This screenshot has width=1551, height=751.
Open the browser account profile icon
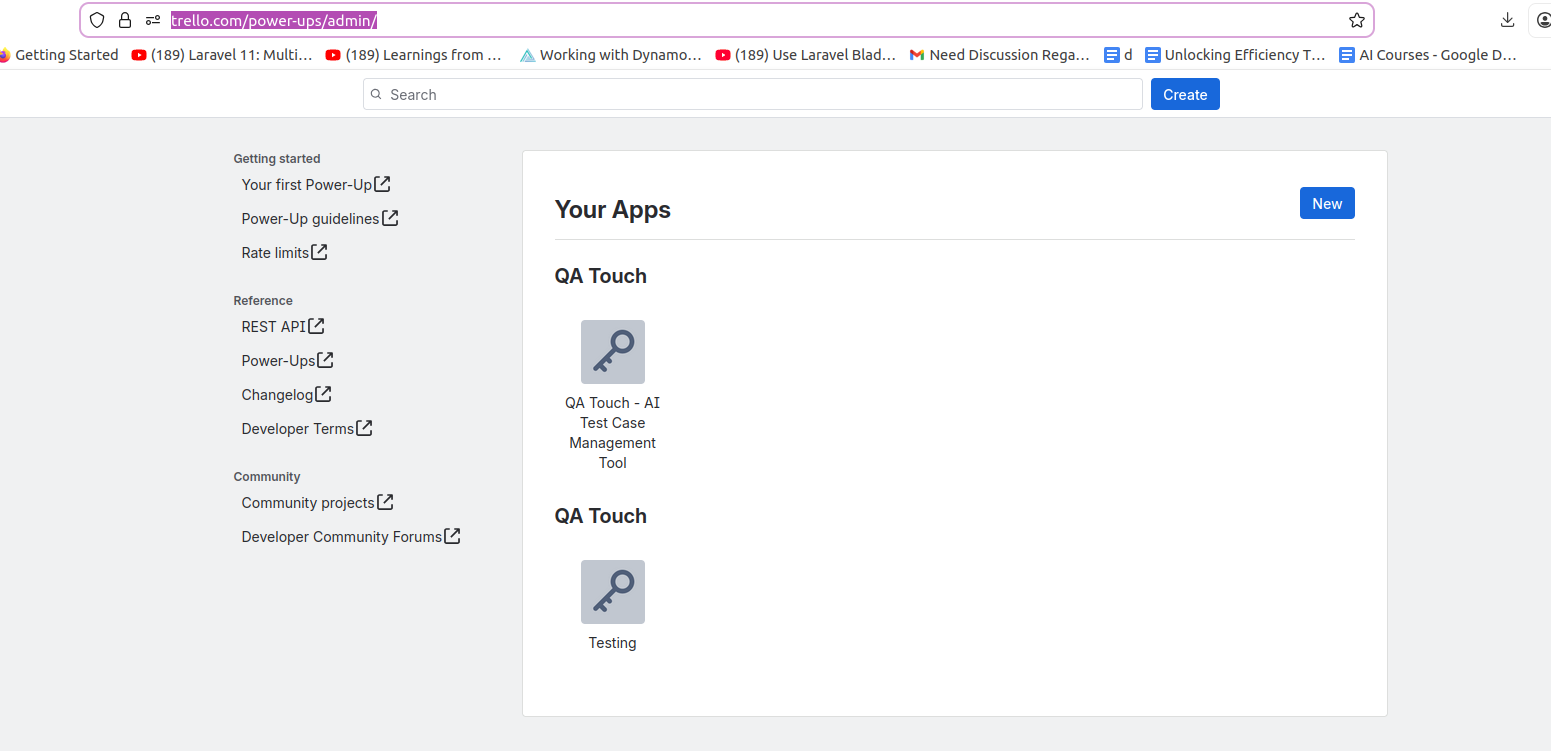pos(1543,20)
